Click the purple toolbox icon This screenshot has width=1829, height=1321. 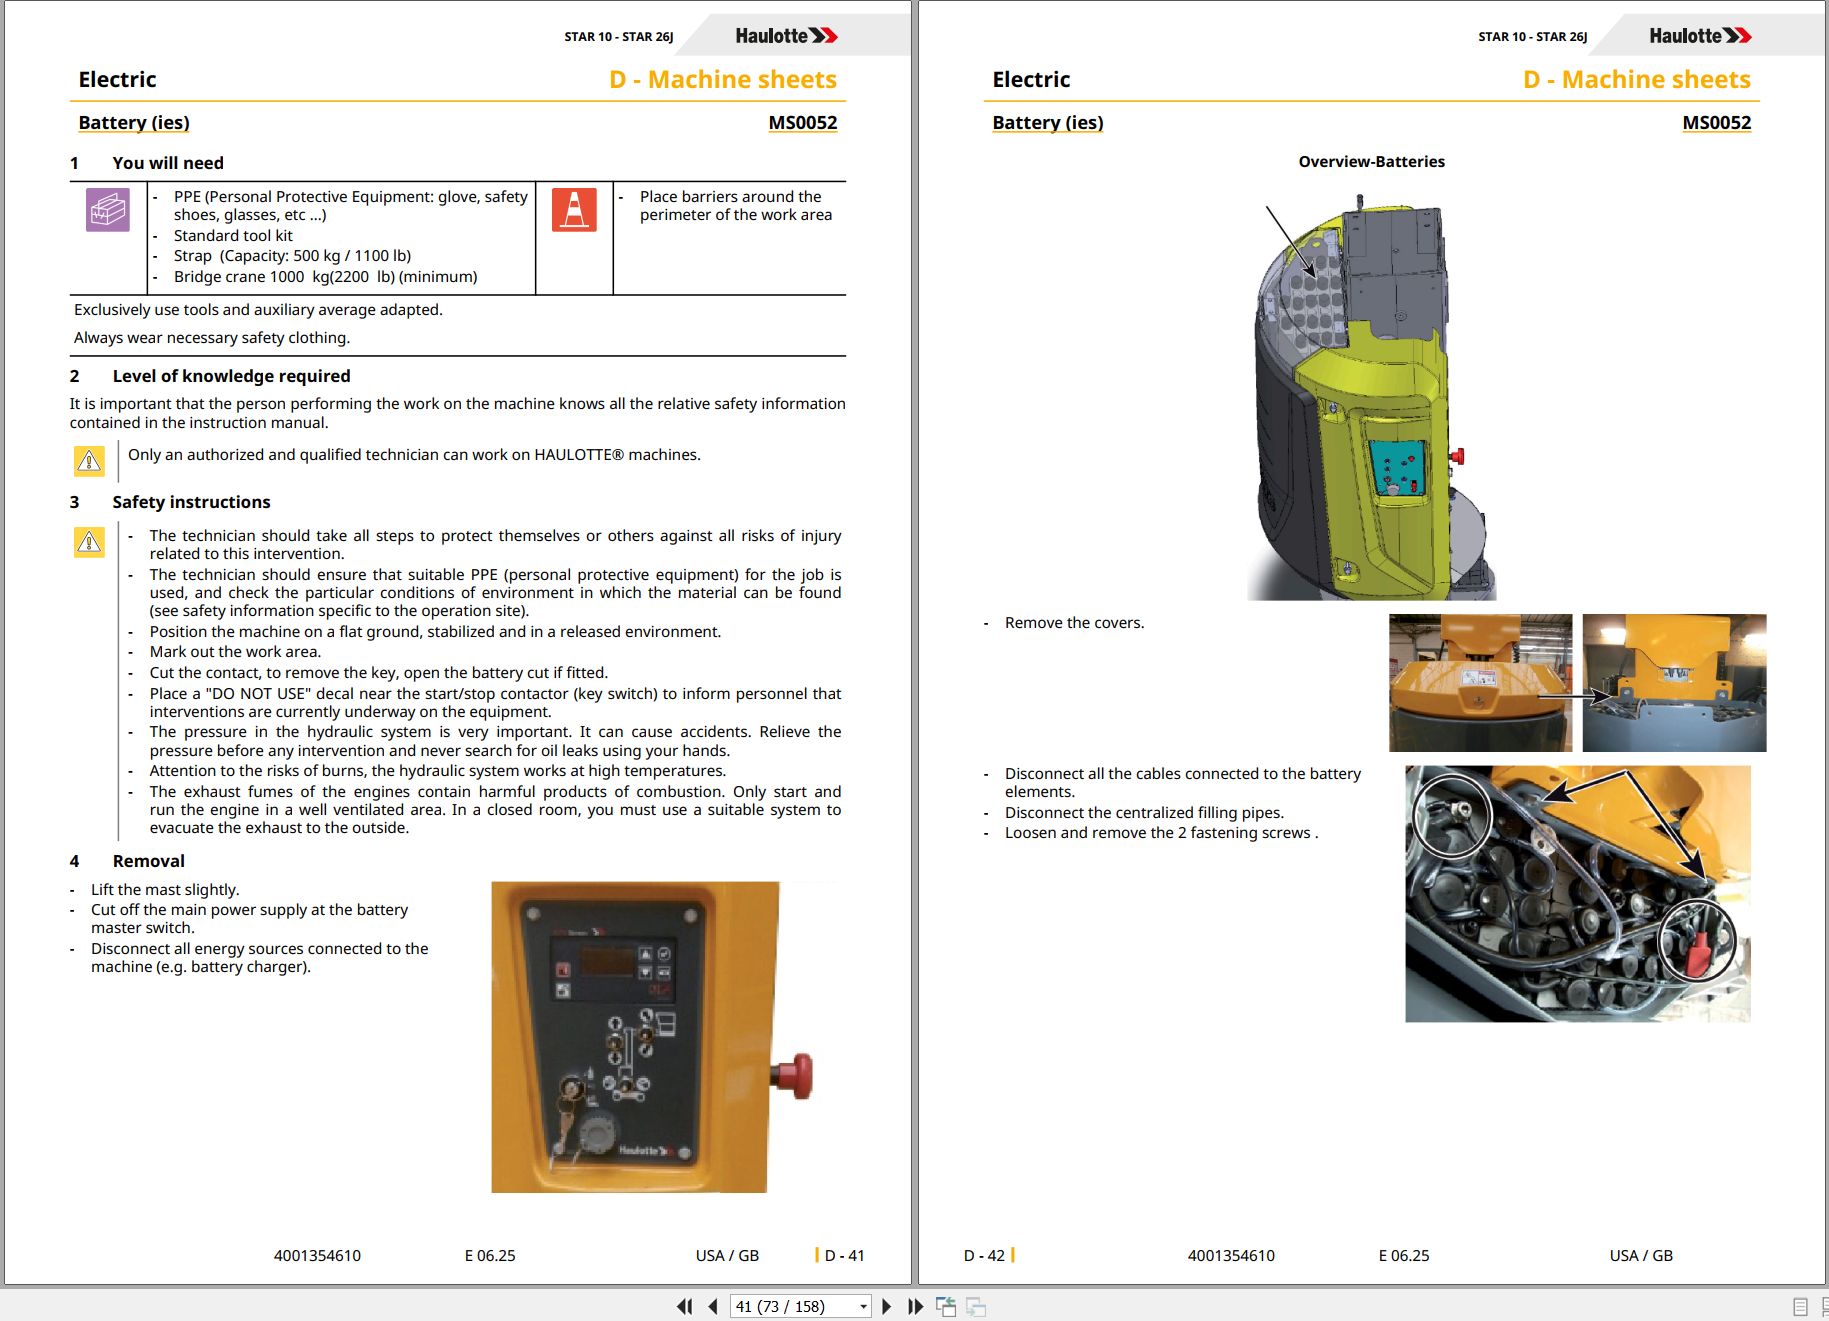click(108, 210)
